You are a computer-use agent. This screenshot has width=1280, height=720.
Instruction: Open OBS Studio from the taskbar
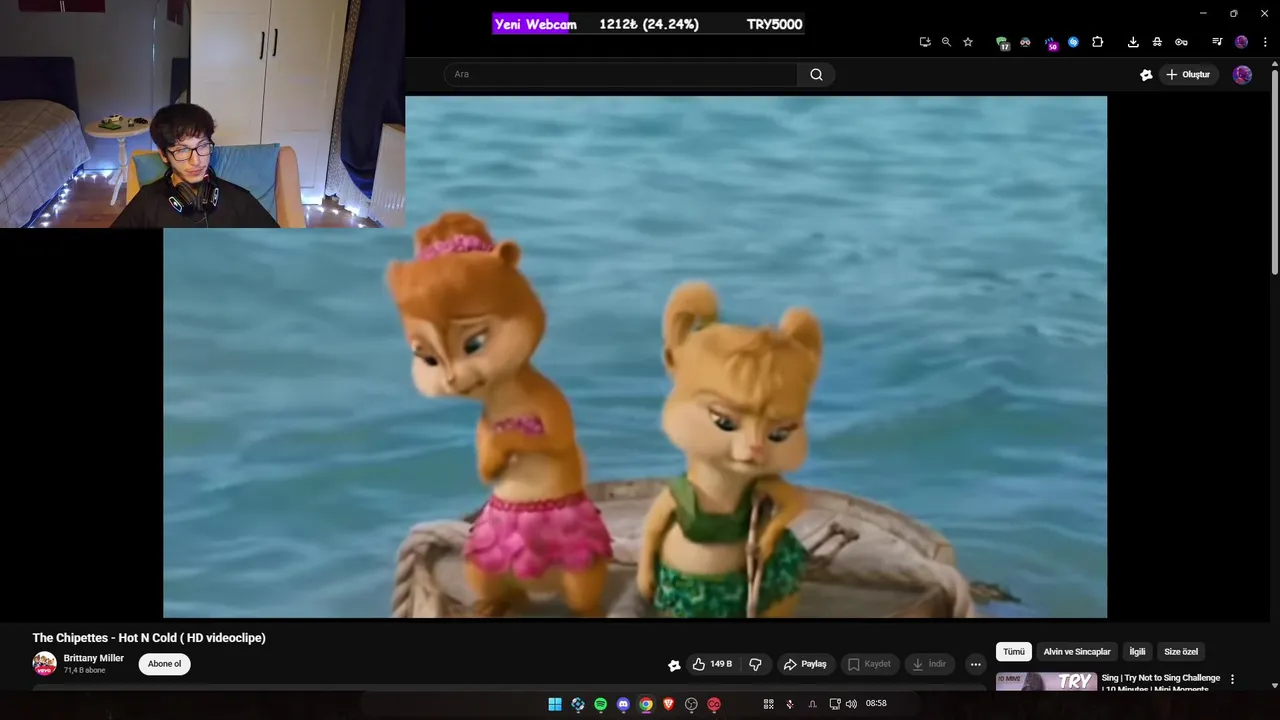(x=691, y=704)
